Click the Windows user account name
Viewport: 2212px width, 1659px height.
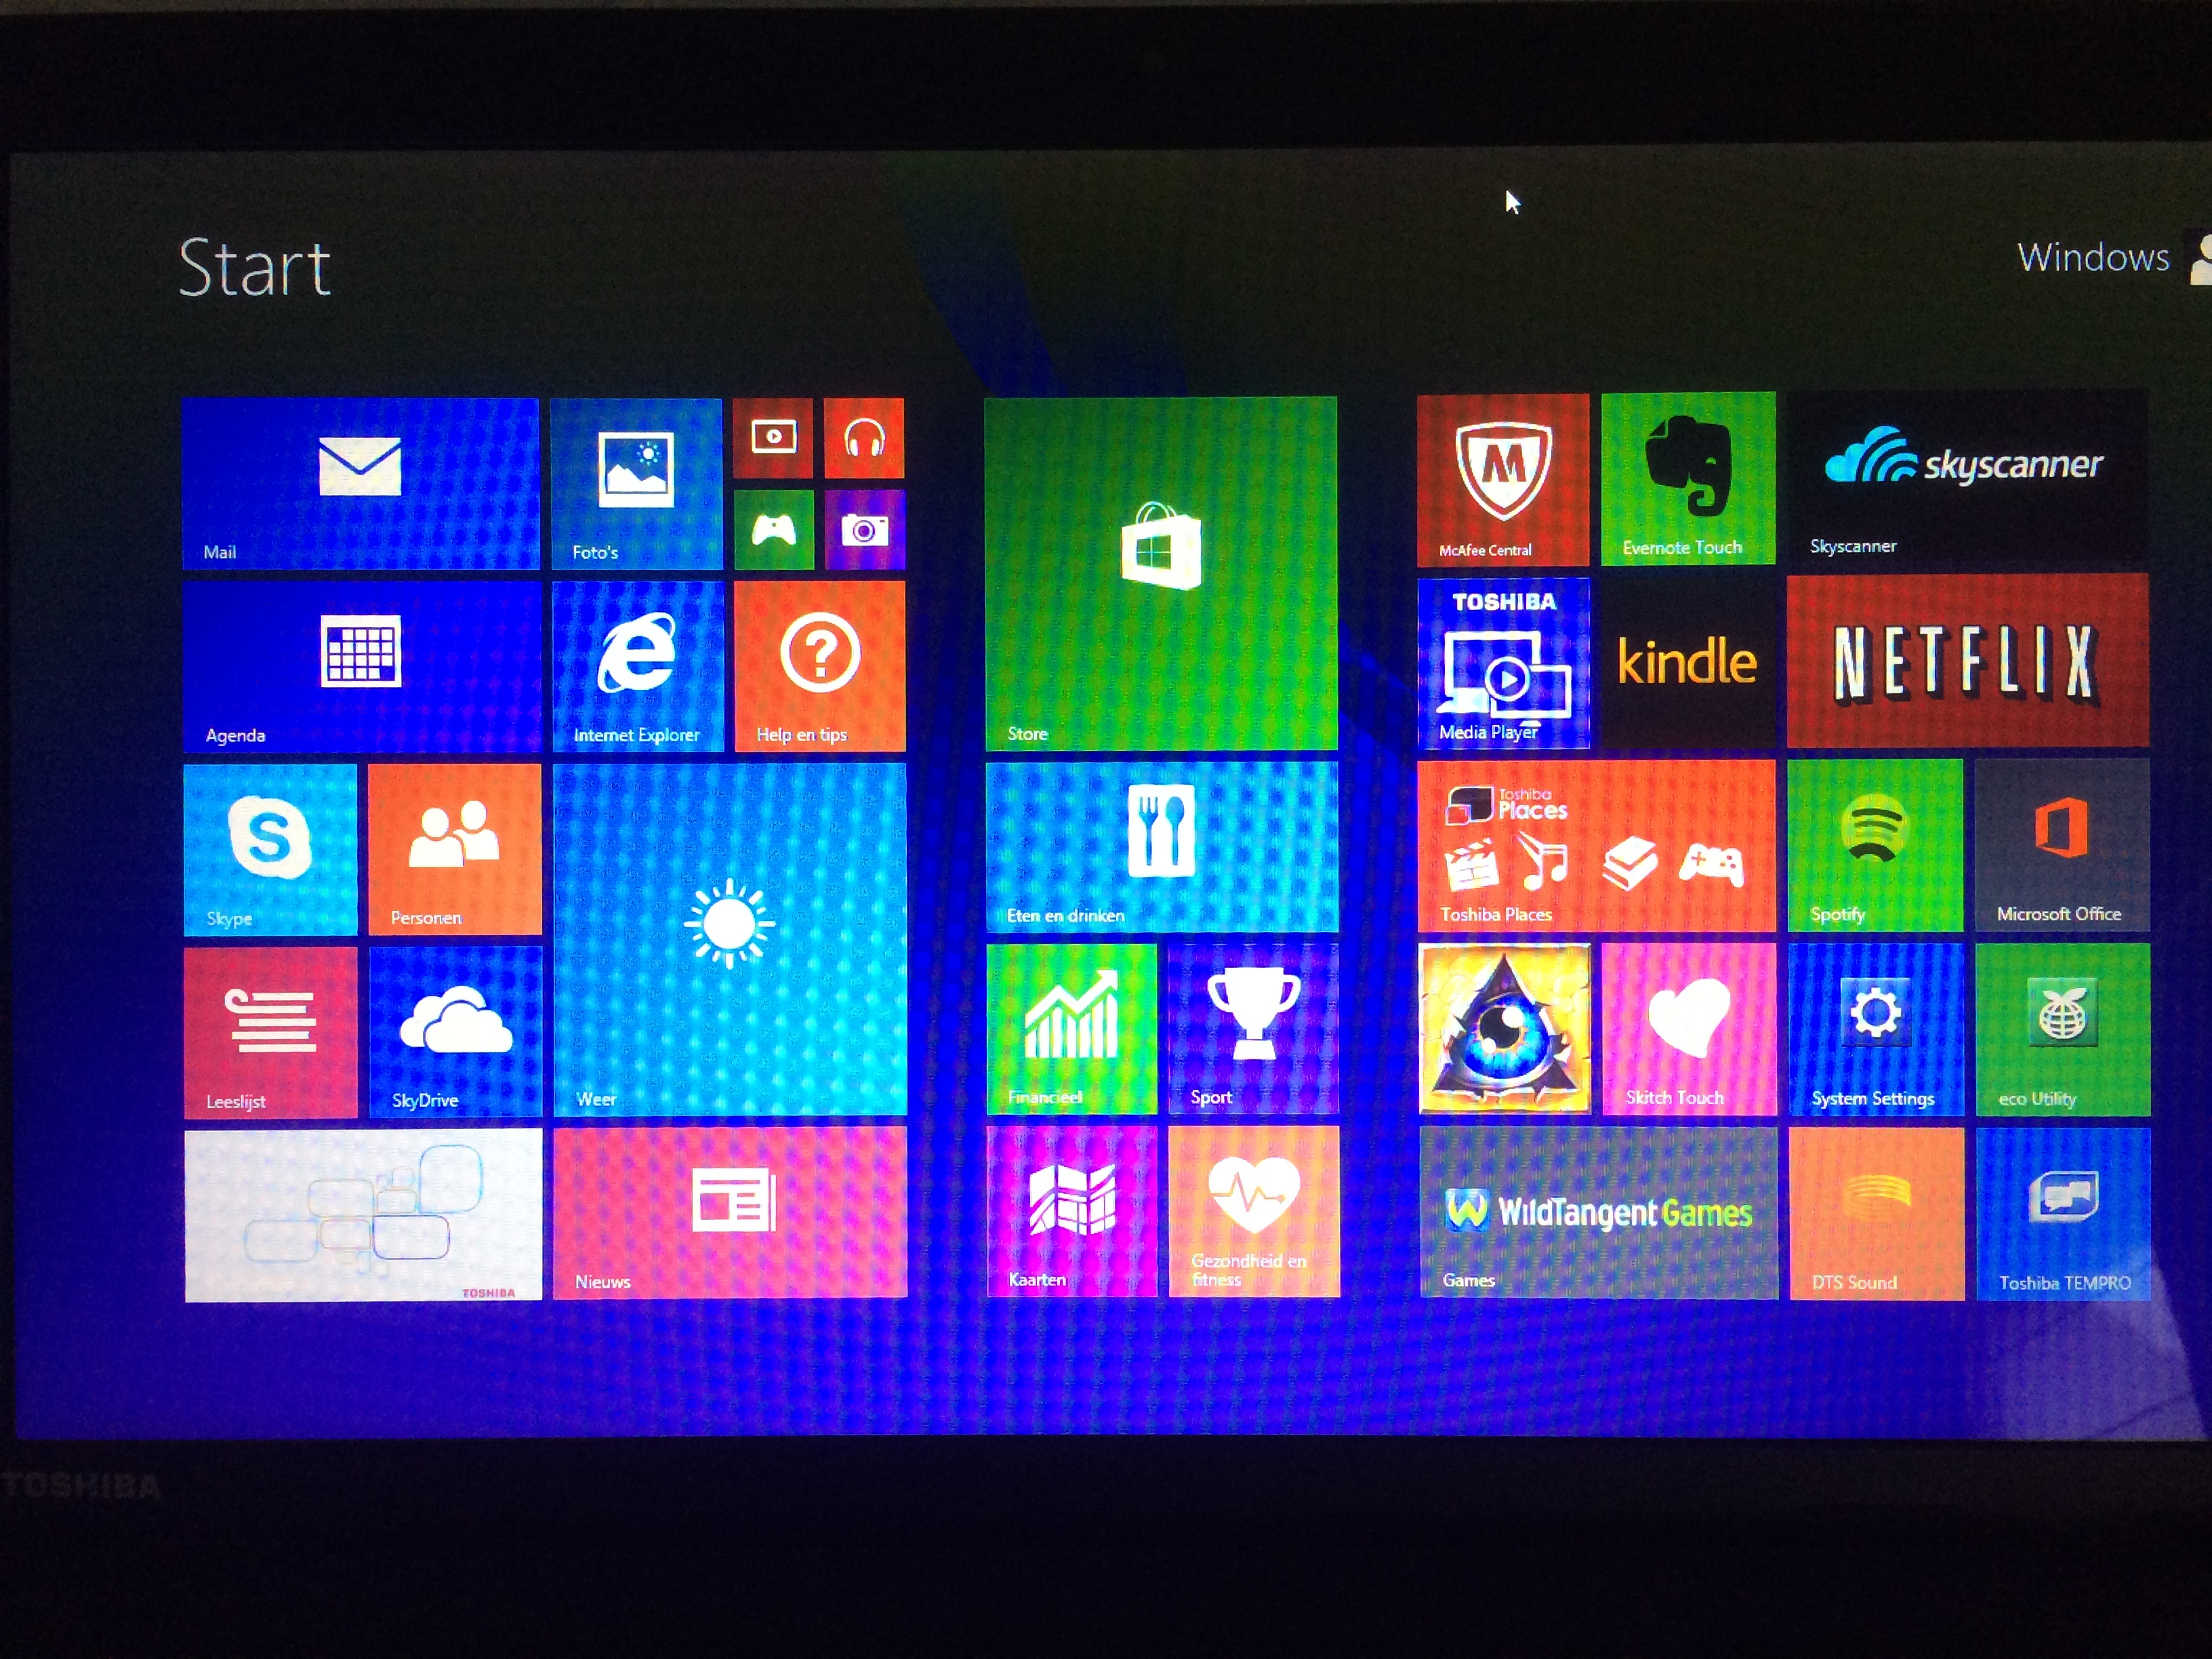[x=2093, y=258]
